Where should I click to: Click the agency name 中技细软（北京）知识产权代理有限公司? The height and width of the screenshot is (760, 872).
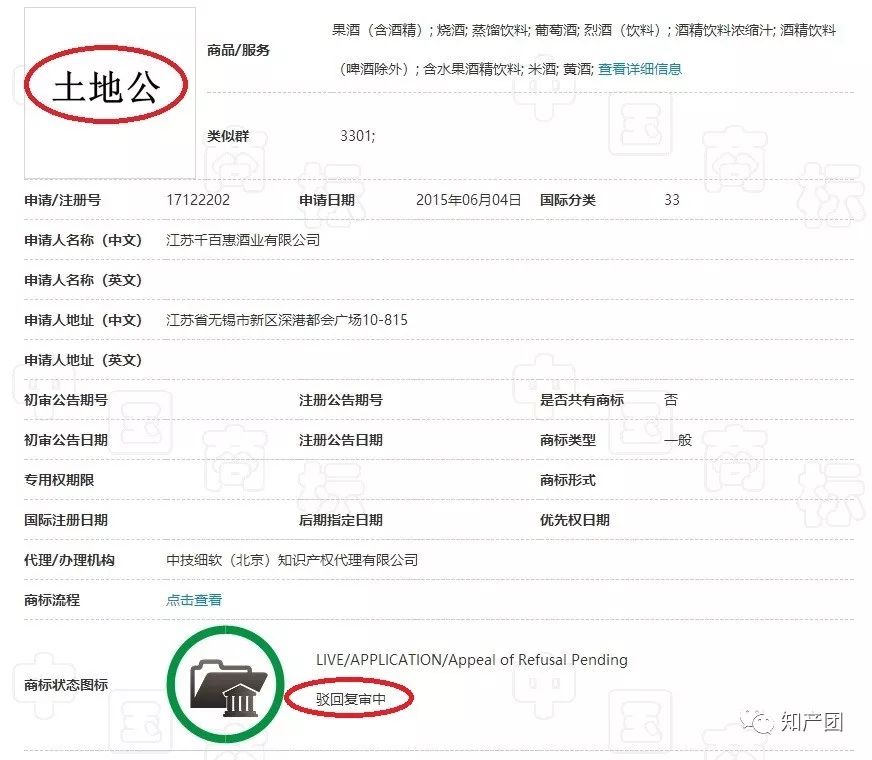coord(292,560)
